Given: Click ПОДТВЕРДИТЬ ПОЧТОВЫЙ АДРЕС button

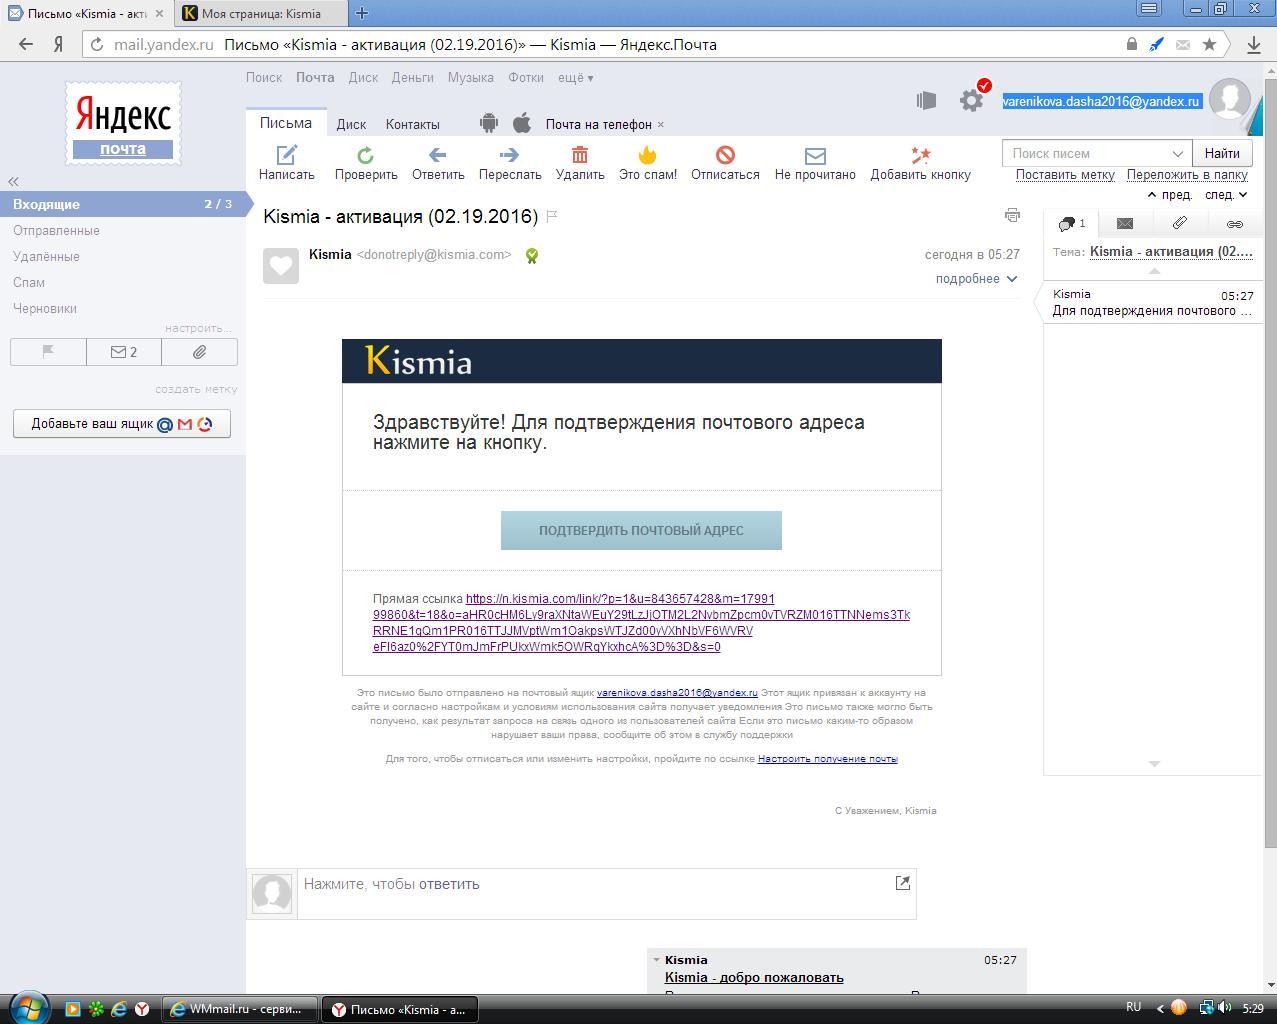Looking at the screenshot, I should [641, 530].
